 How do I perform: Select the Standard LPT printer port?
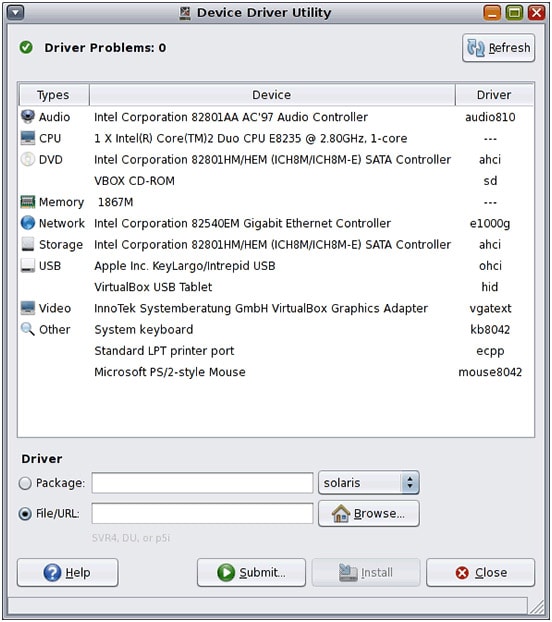[x=164, y=351]
